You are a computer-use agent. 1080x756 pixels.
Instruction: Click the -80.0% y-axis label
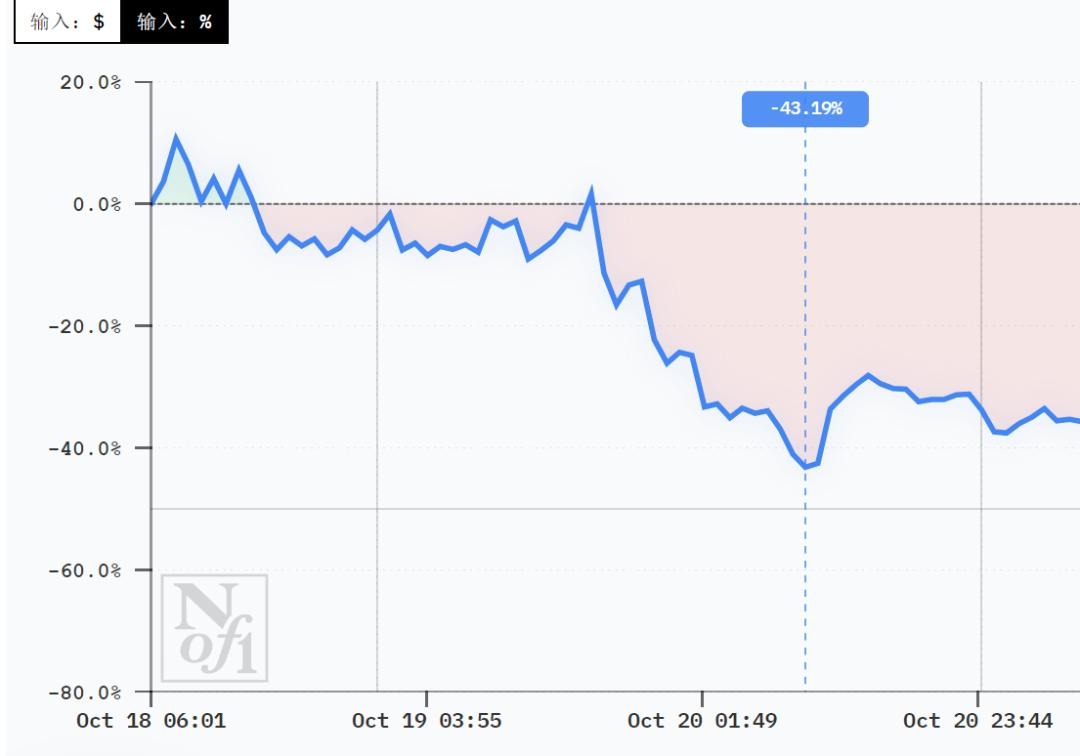pyautogui.click(x=84, y=692)
